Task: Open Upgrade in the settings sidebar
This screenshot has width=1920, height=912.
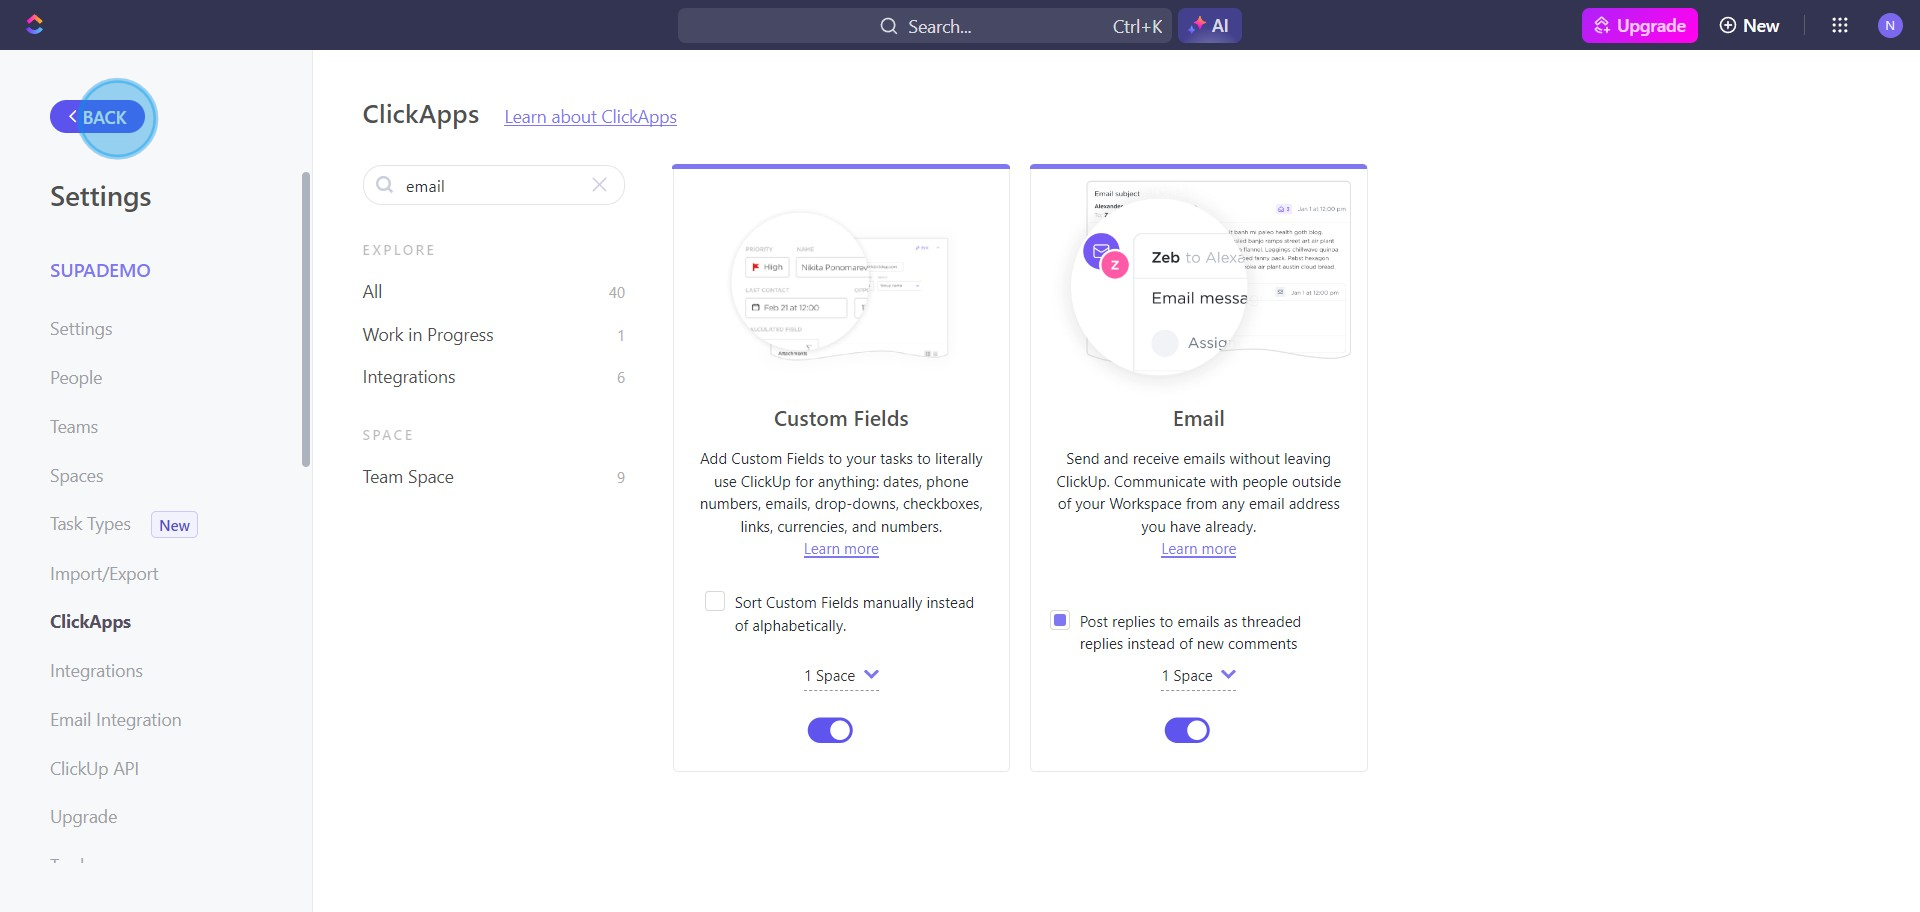Action: click(x=84, y=817)
